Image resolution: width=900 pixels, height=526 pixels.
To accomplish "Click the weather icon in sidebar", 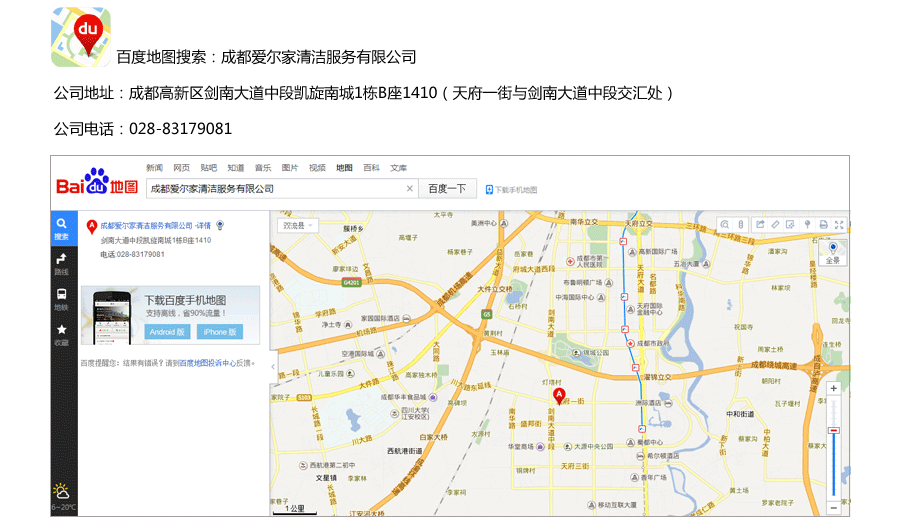I will pos(61,492).
